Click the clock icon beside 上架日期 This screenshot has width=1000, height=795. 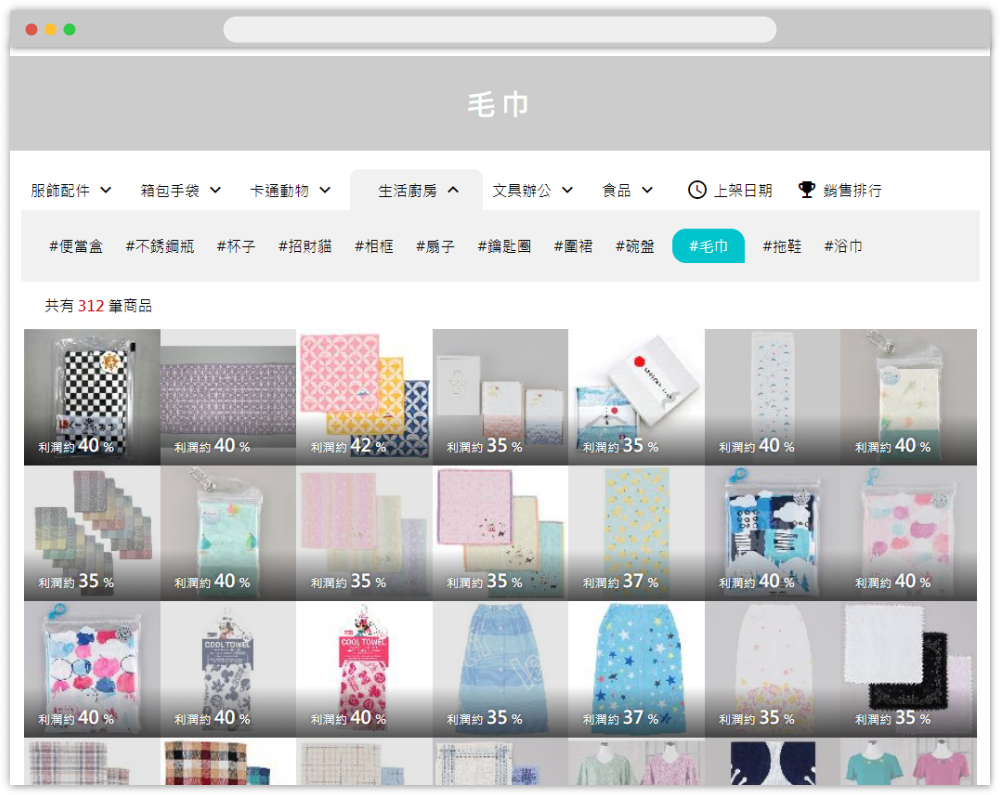[697, 190]
